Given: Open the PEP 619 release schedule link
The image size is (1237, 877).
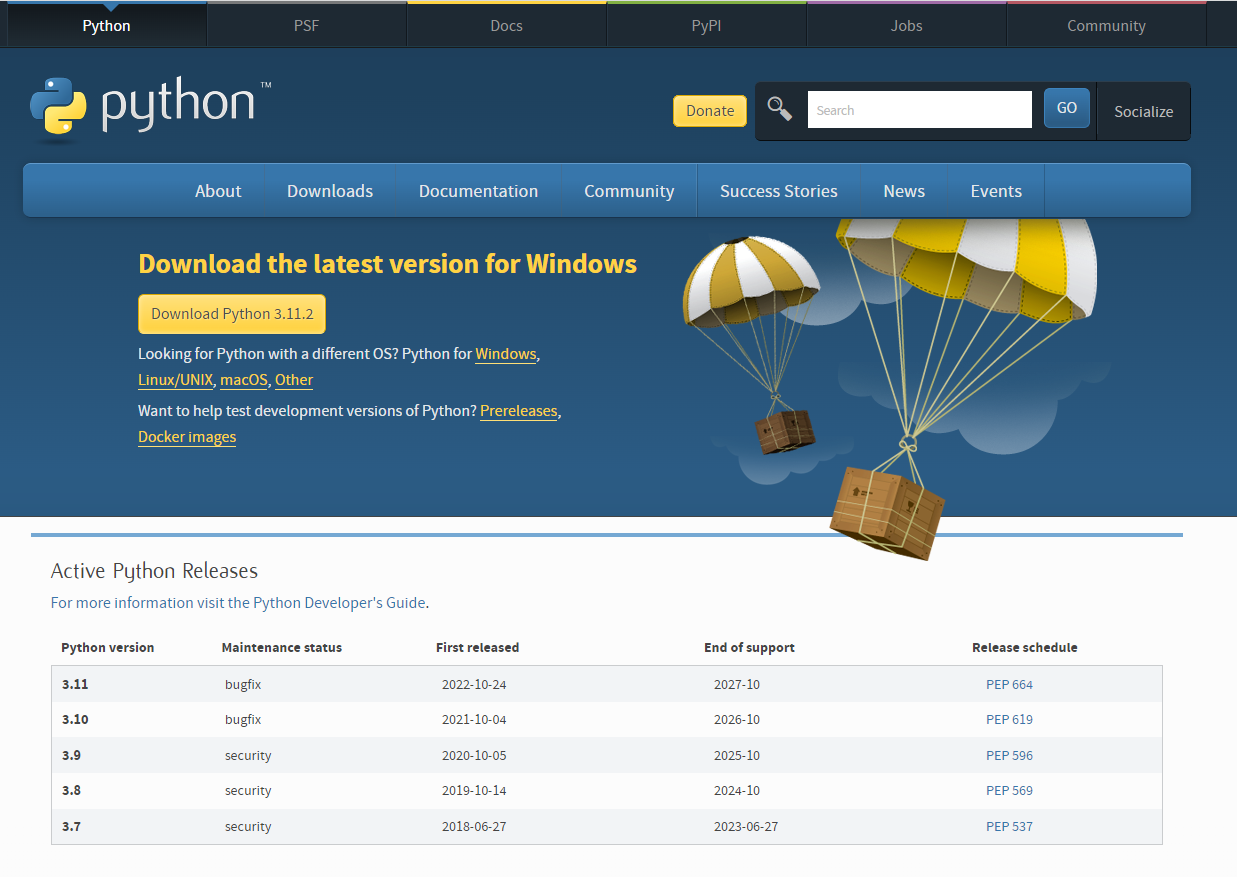Looking at the screenshot, I should [x=1009, y=720].
